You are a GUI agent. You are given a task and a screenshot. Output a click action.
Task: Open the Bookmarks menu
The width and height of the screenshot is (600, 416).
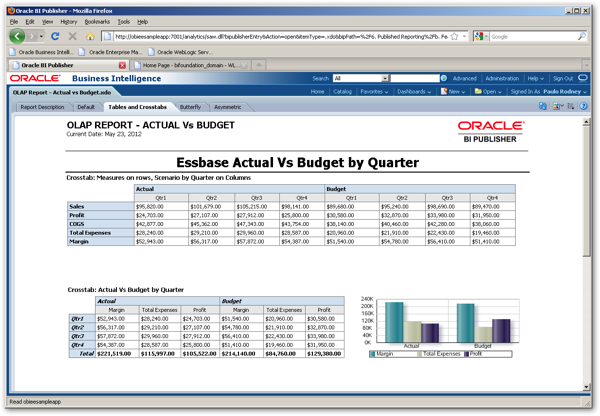coord(97,22)
